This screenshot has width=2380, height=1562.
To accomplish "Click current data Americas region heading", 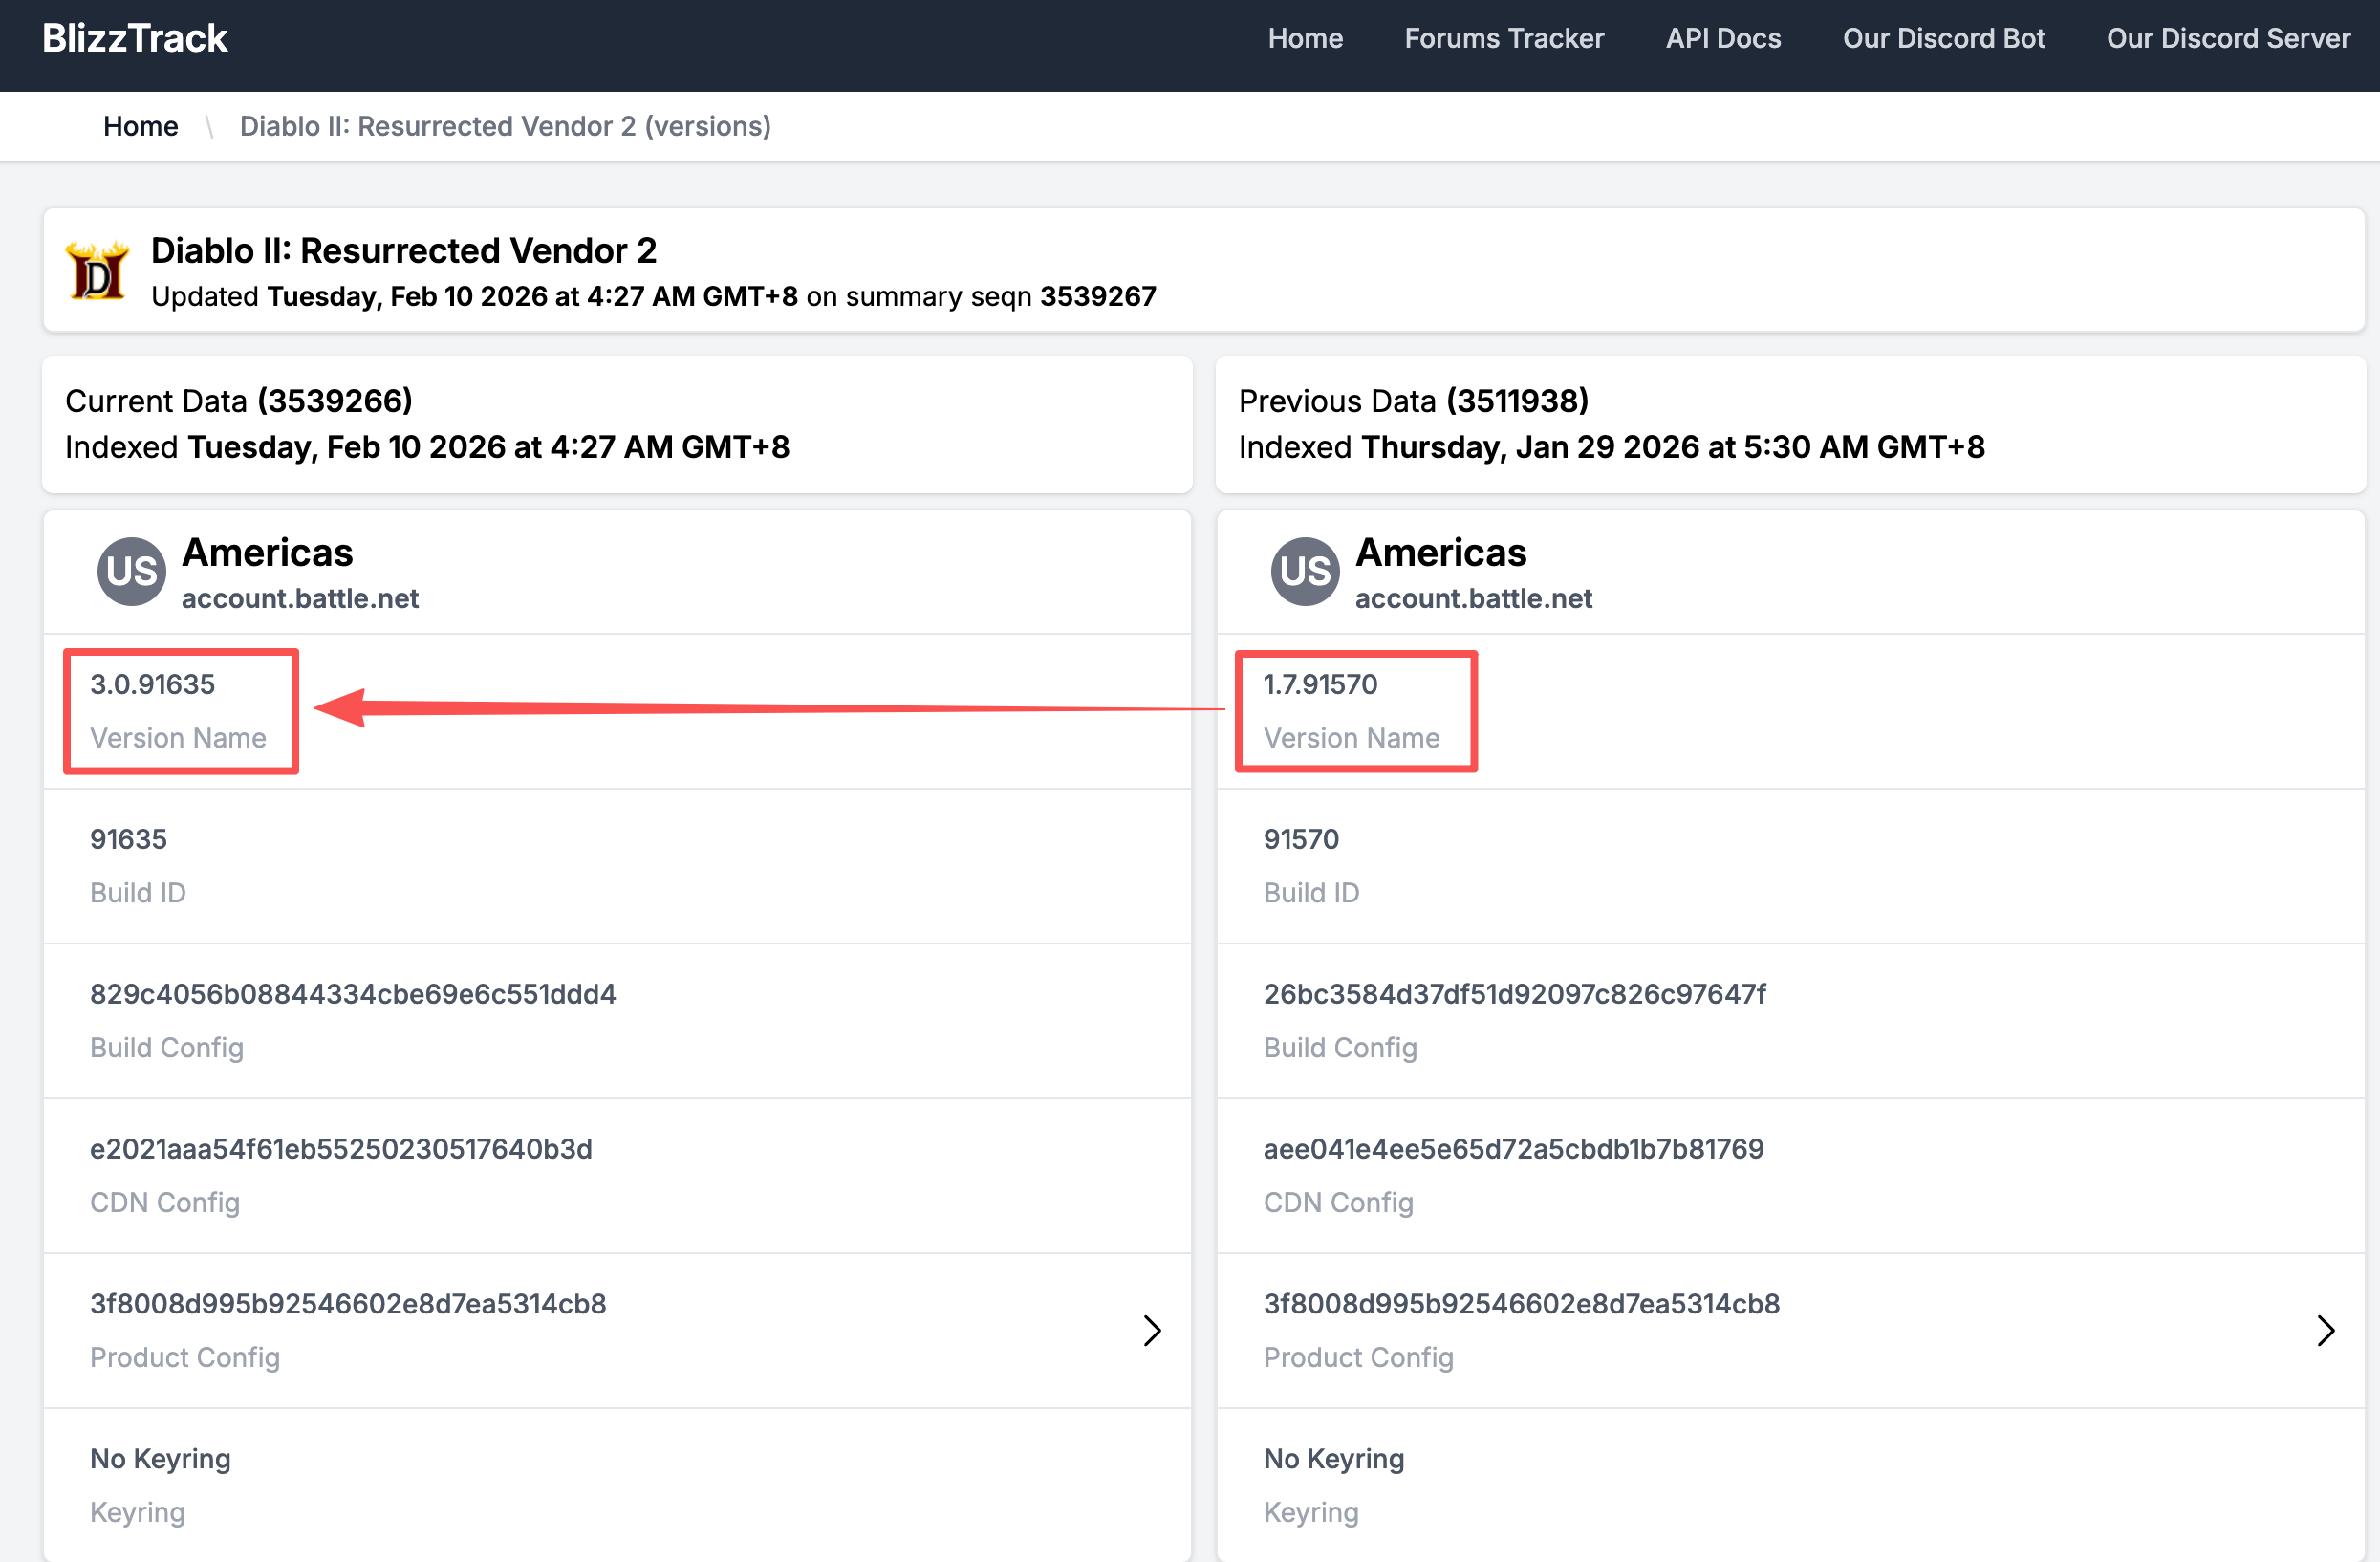I will click(x=267, y=553).
